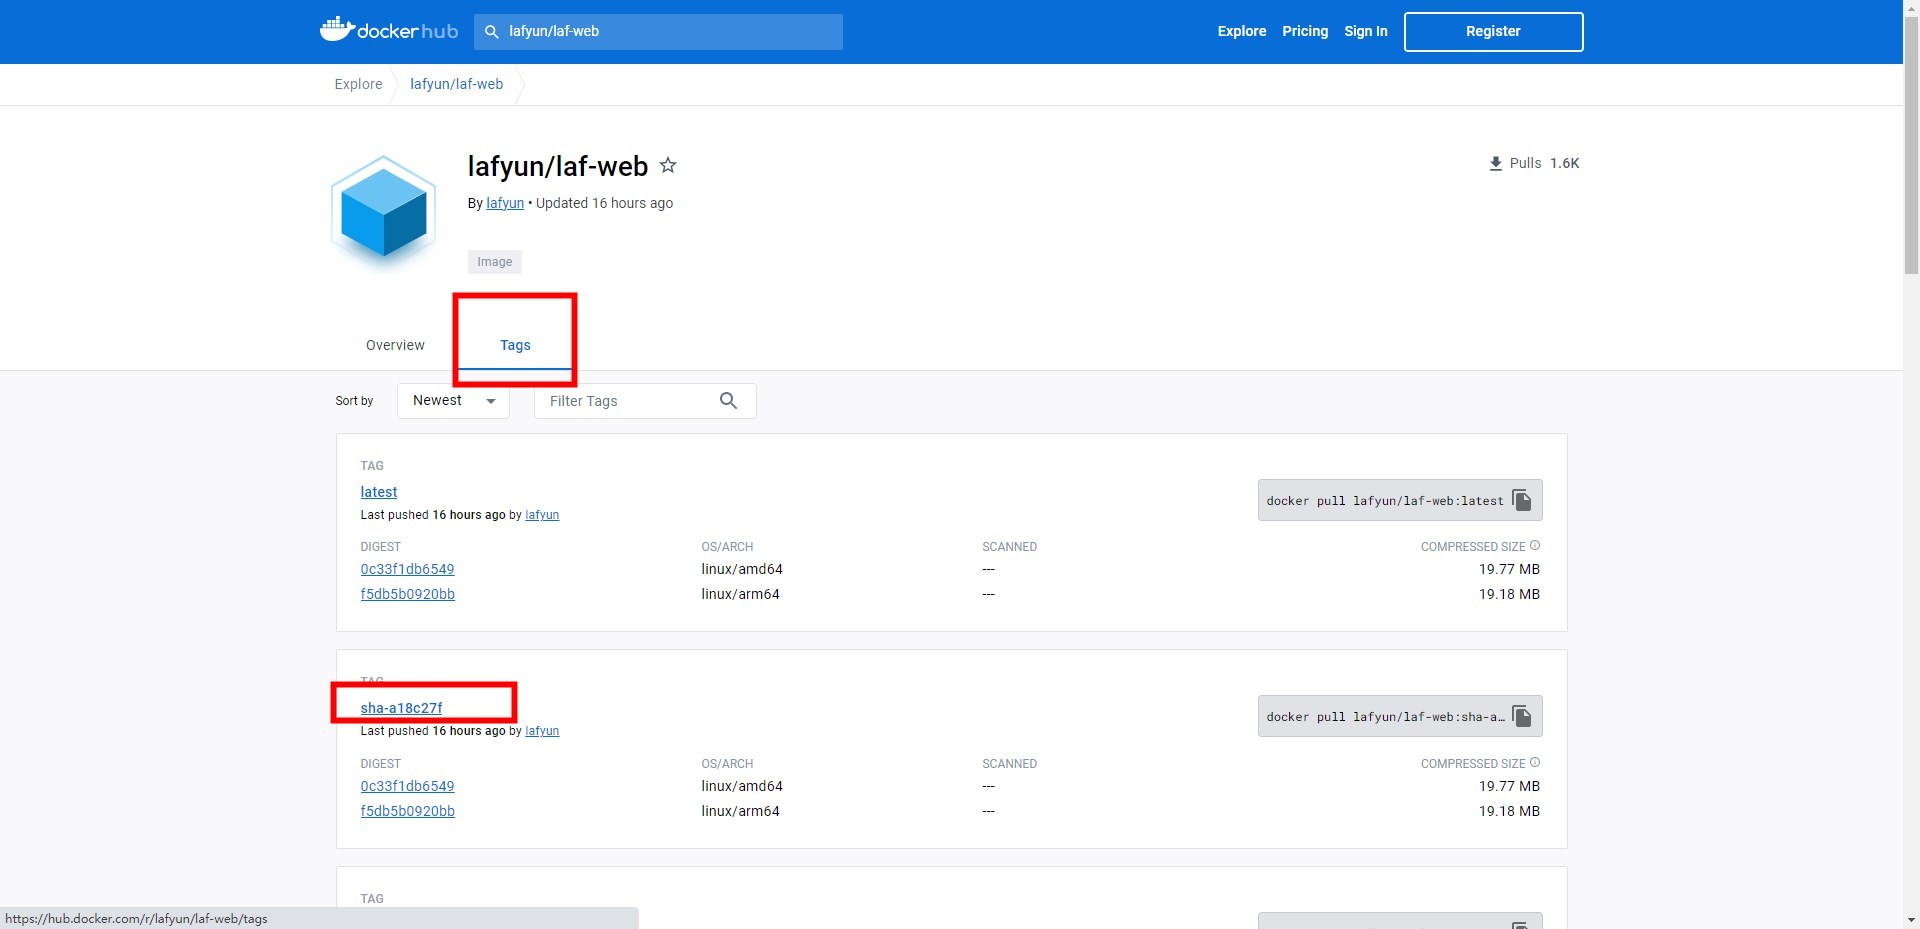Viewport: 1920px width, 929px height.
Task: Open digest 0c33f1db6549 under the latest tag
Action: (x=407, y=569)
